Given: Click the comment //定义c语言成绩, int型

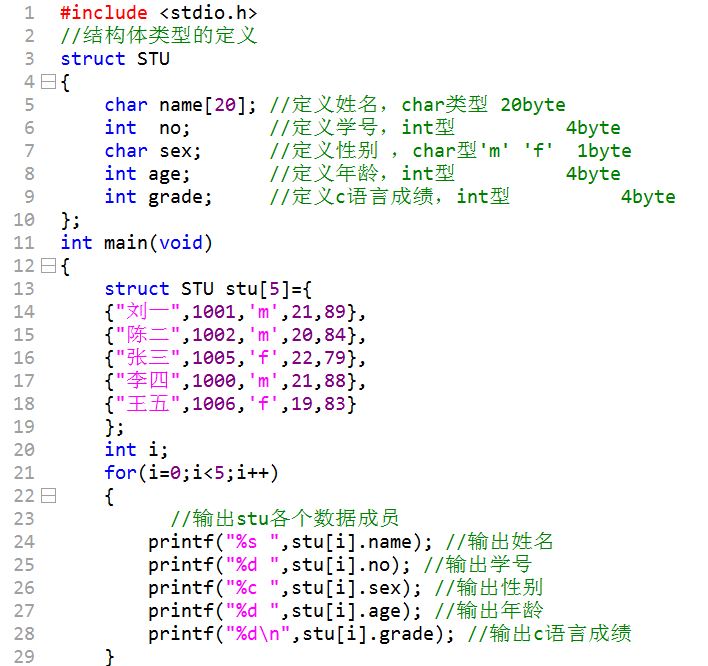Looking at the screenshot, I should pos(390,197).
